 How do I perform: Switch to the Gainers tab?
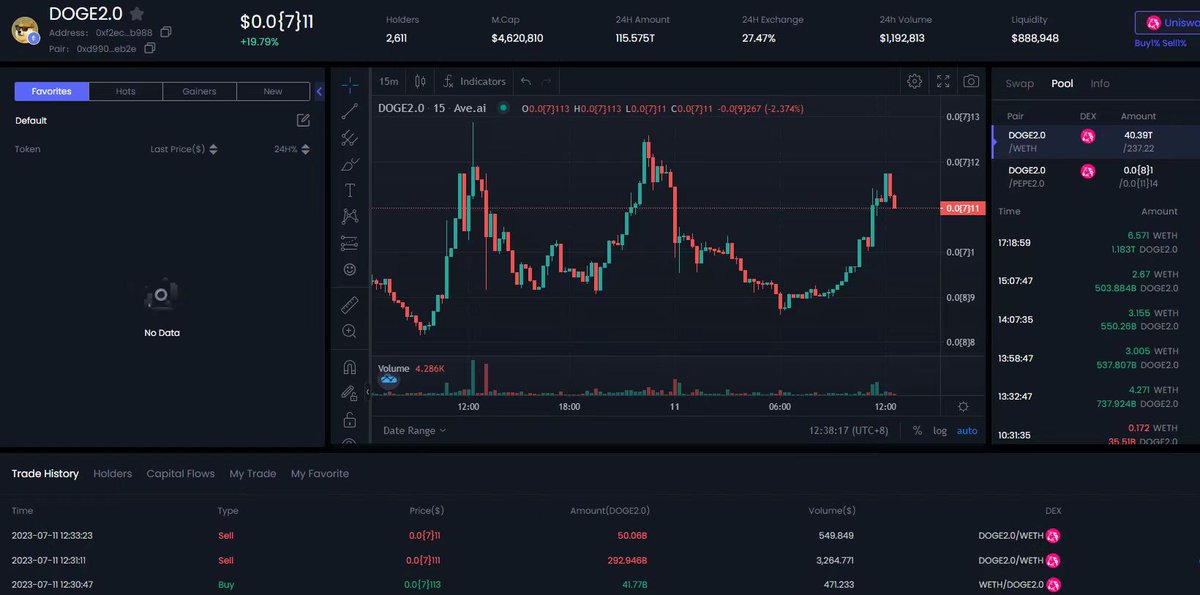click(x=200, y=91)
